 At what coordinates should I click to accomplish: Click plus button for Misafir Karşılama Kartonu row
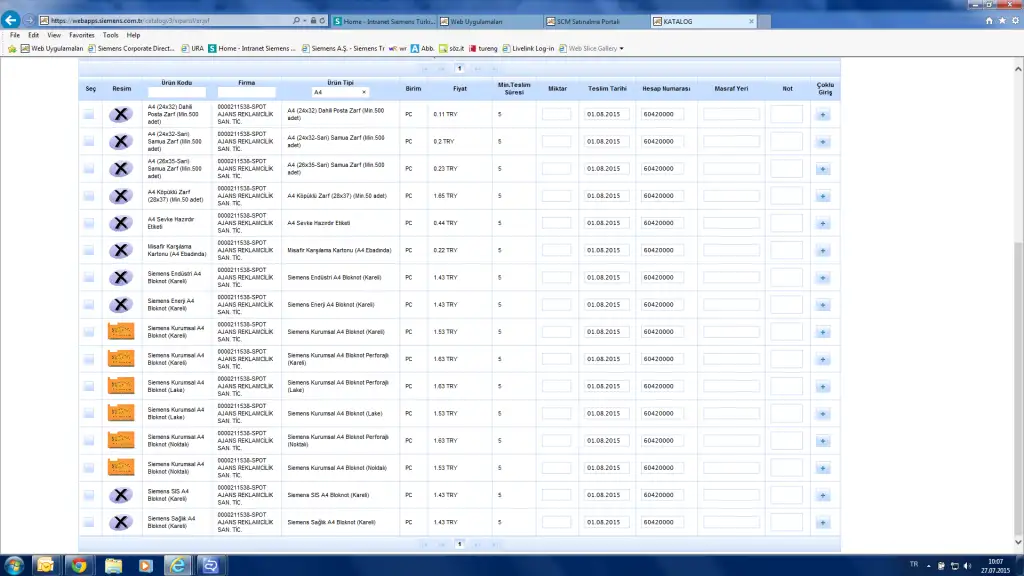[822, 251]
